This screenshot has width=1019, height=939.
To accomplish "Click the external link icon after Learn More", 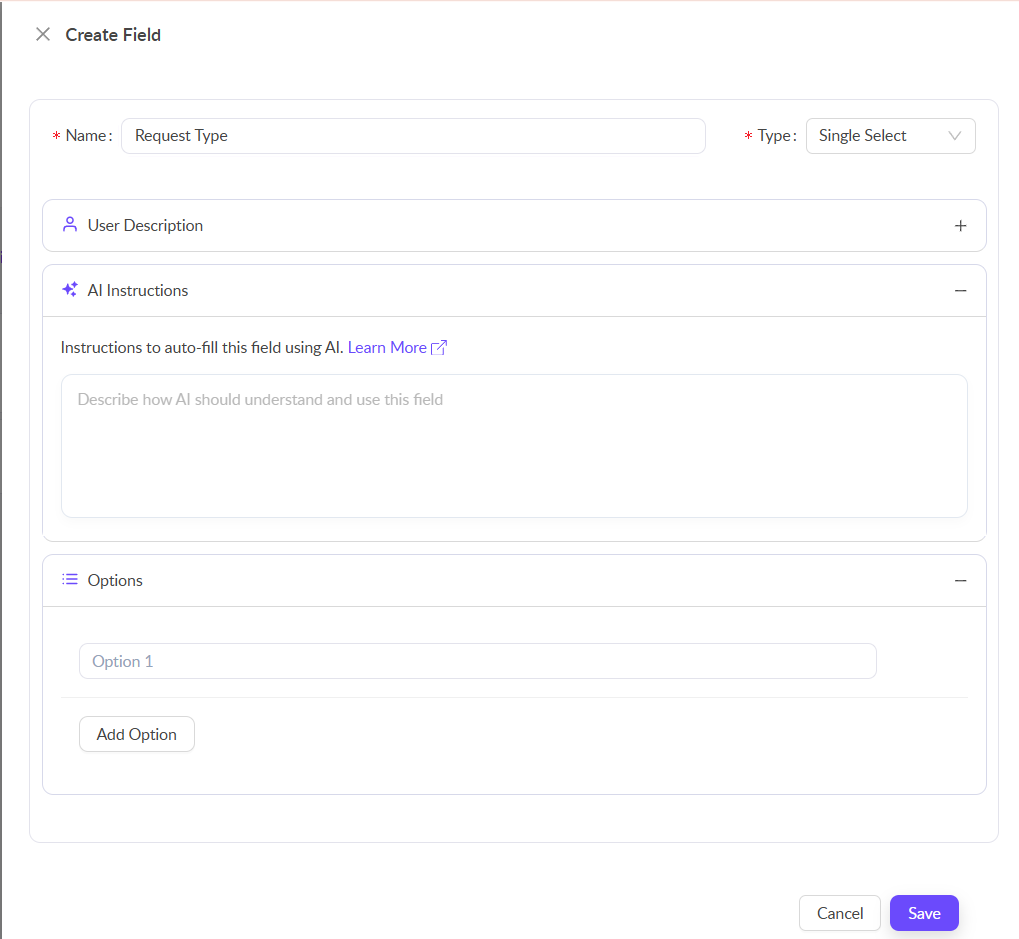I will pyautogui.click(x=439, y=348).
